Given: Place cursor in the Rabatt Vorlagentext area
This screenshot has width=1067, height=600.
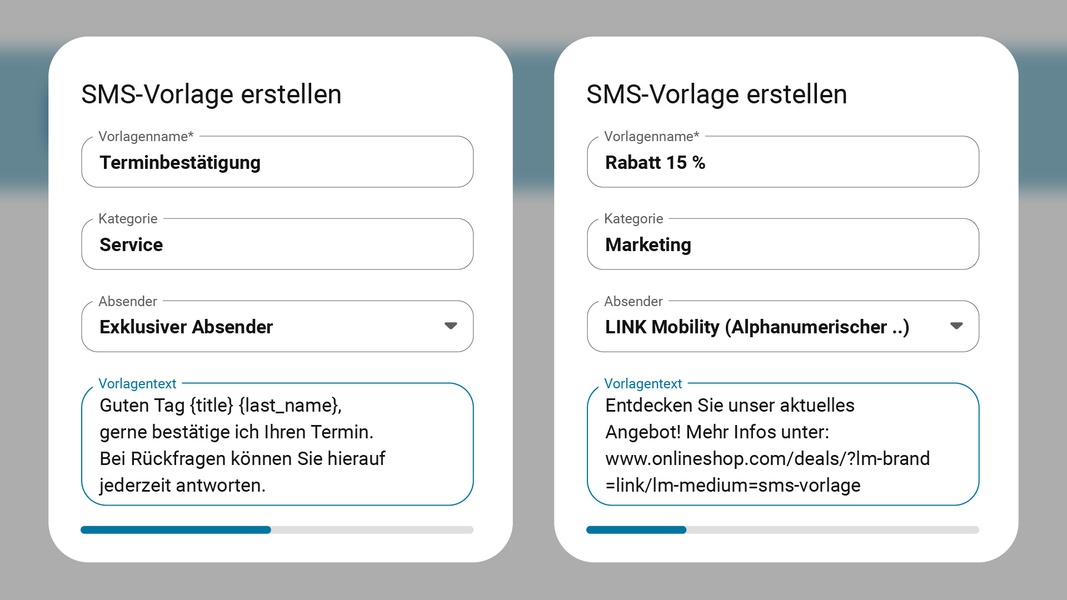Looking at the screenshot, I should coord(783,445).
